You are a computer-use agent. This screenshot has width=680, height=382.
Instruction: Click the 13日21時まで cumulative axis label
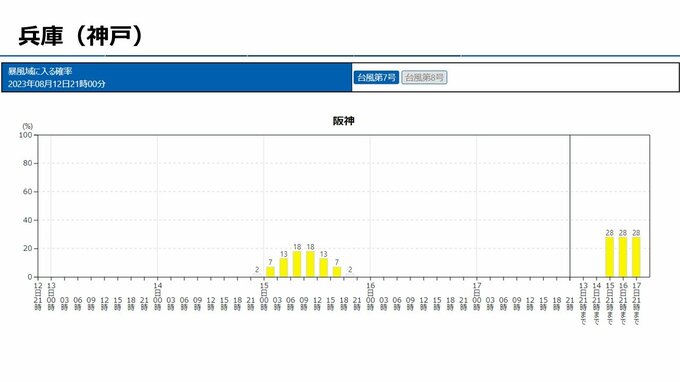(583, 304)
